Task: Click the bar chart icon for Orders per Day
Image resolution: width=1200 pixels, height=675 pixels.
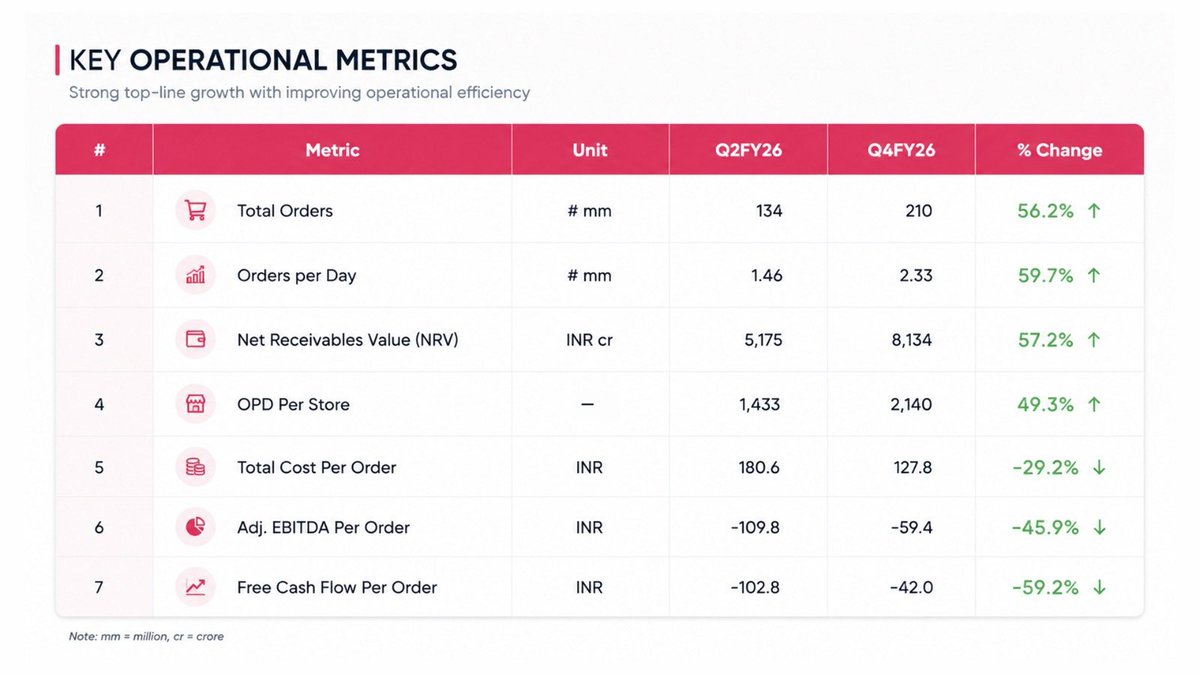Action: click(195, 275)
